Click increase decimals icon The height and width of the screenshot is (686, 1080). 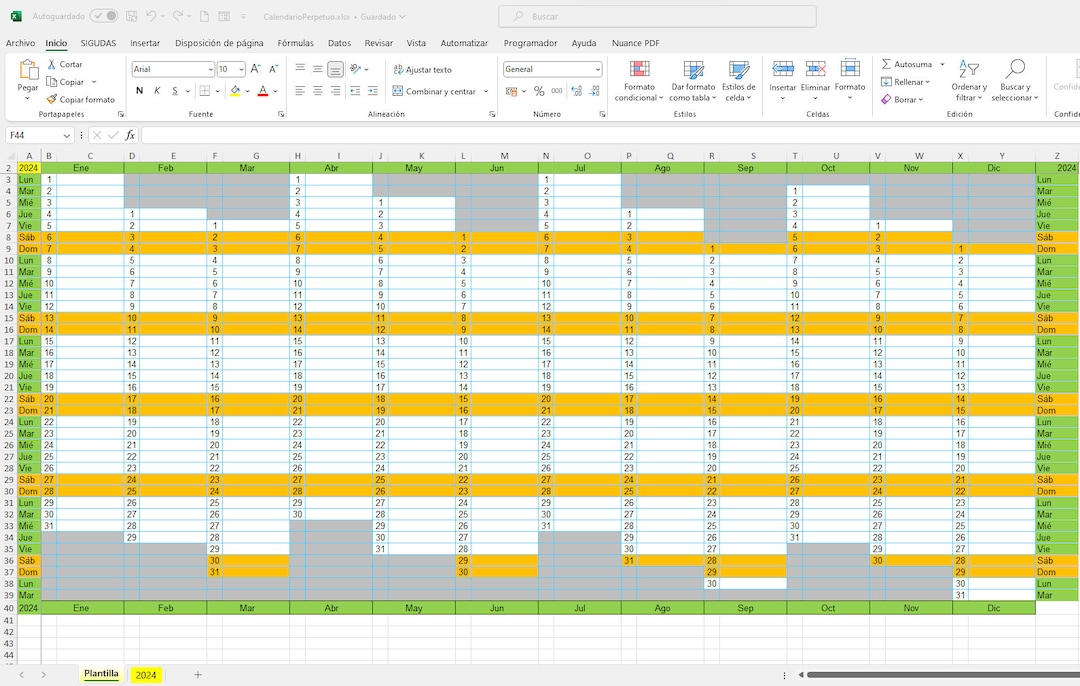(577, 91)
